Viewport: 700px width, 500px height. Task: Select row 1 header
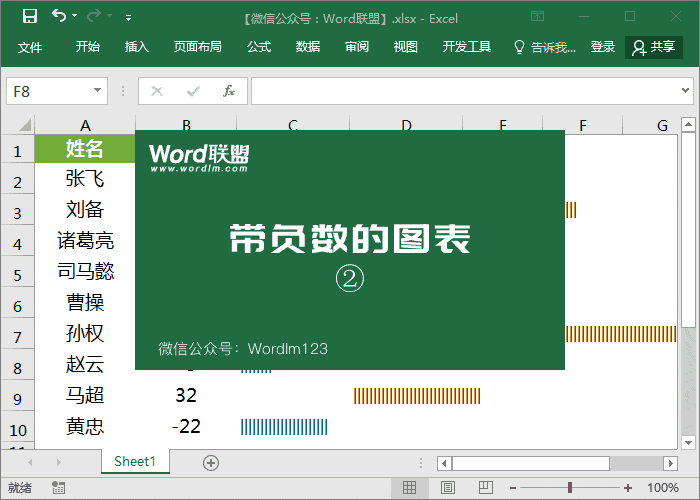(x=17, y=151)
